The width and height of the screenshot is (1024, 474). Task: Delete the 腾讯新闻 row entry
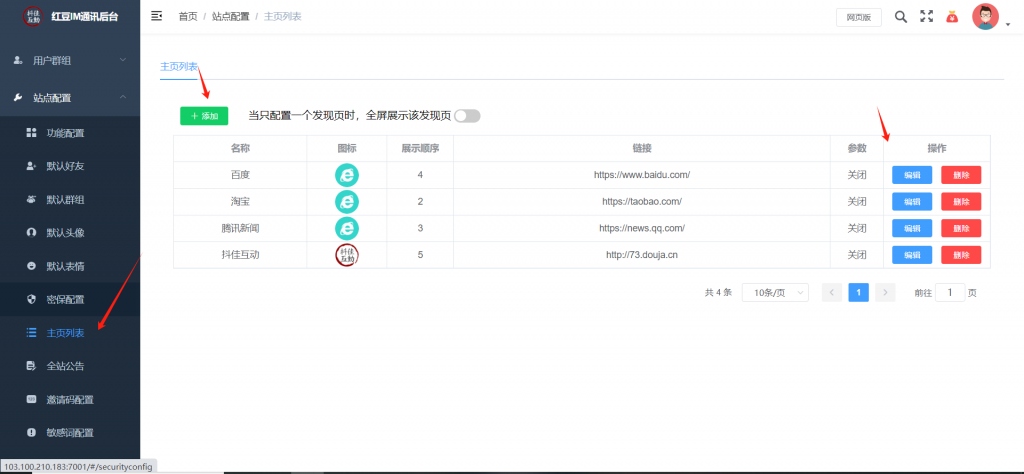click(960, 228)
